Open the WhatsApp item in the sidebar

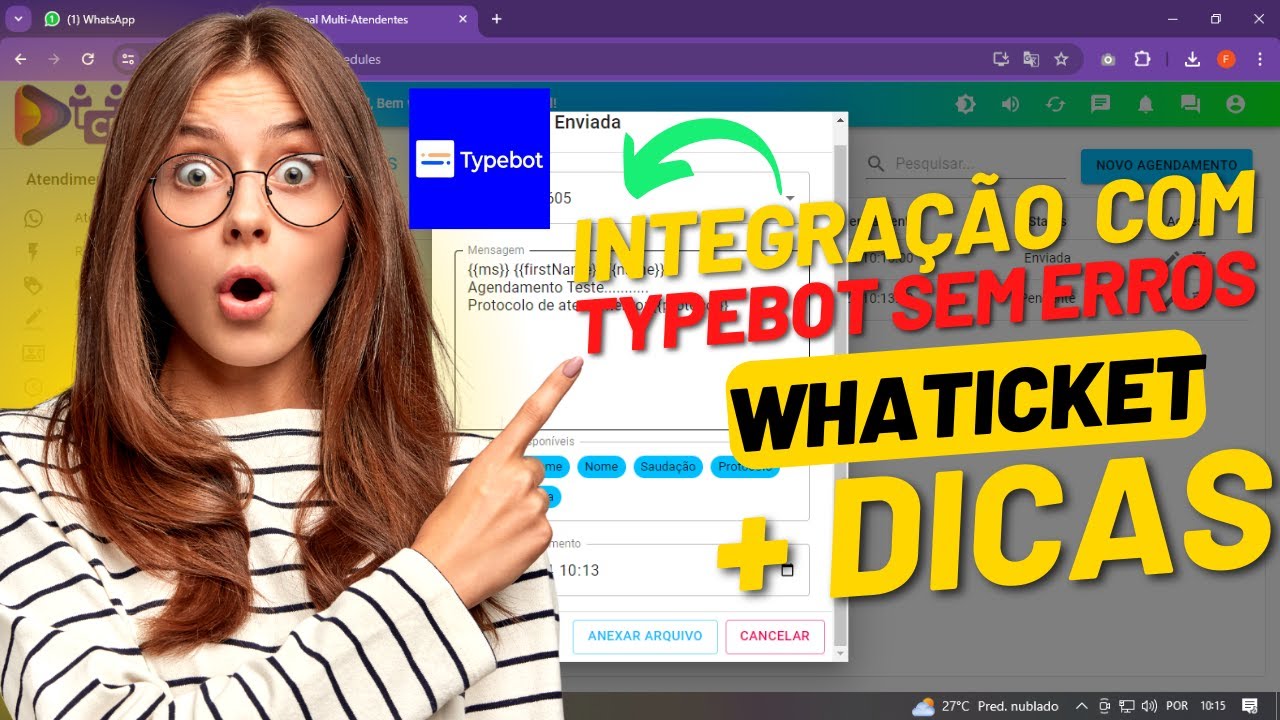34,218
